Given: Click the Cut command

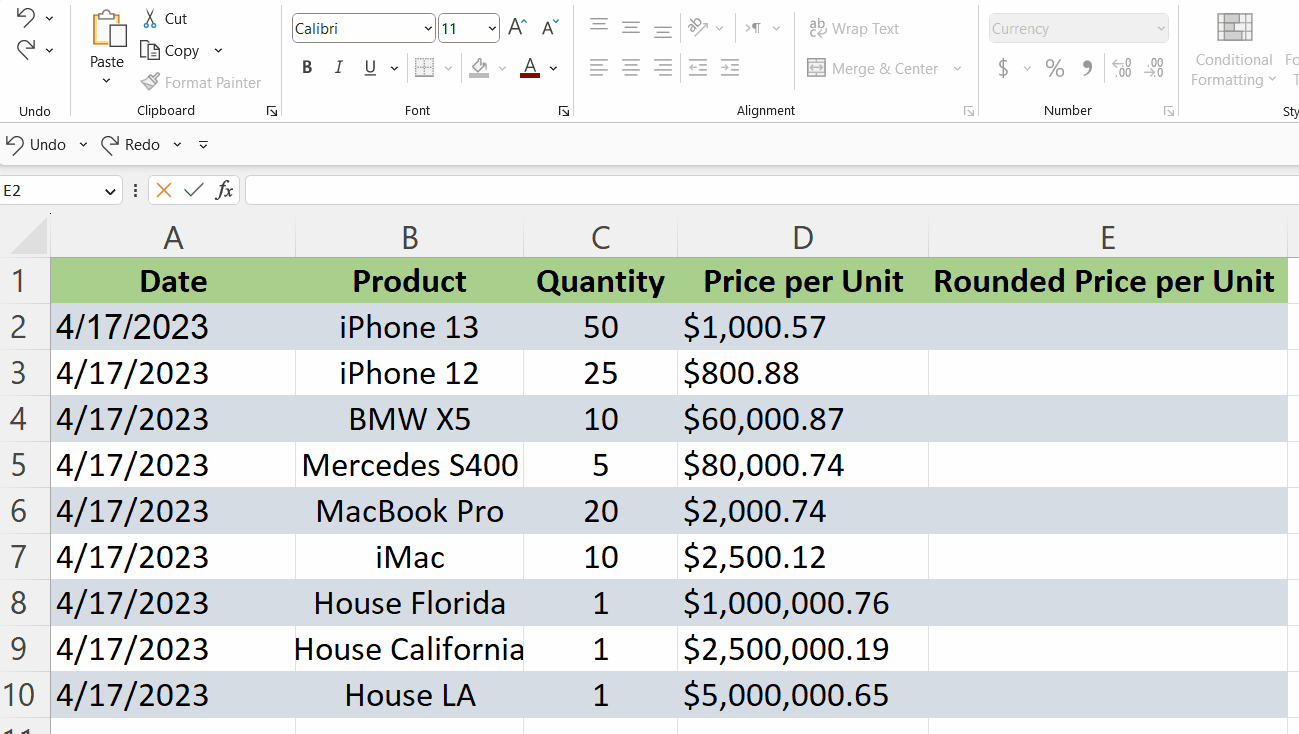Looking at the screenshot, I should pos(166,18).
